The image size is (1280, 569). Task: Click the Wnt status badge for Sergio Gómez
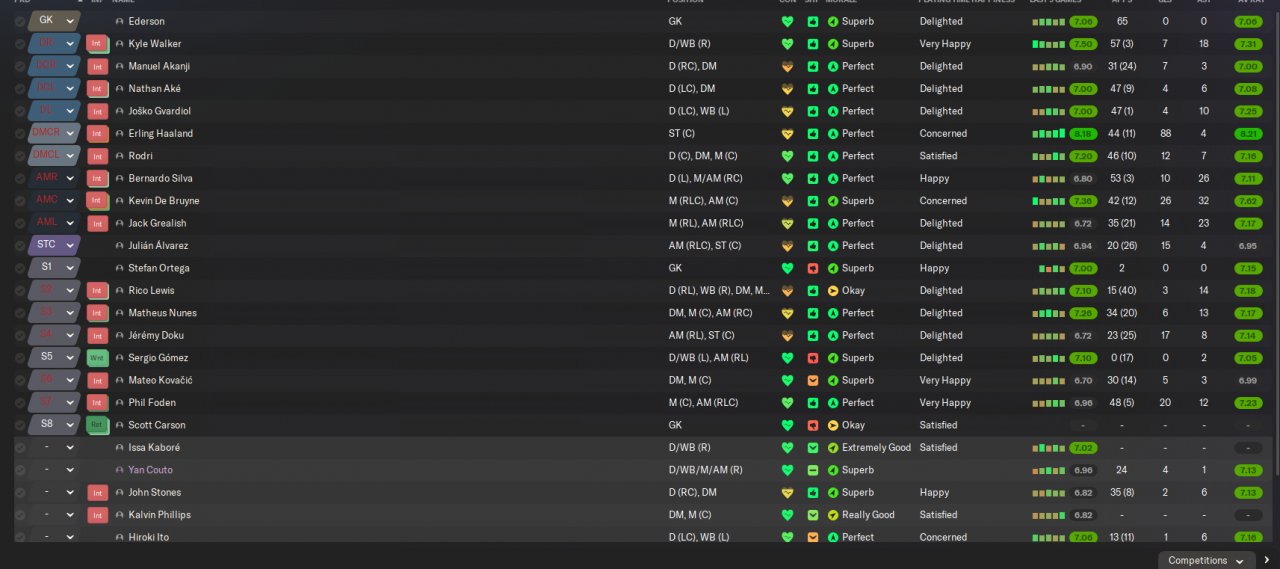tap(96, 358)
